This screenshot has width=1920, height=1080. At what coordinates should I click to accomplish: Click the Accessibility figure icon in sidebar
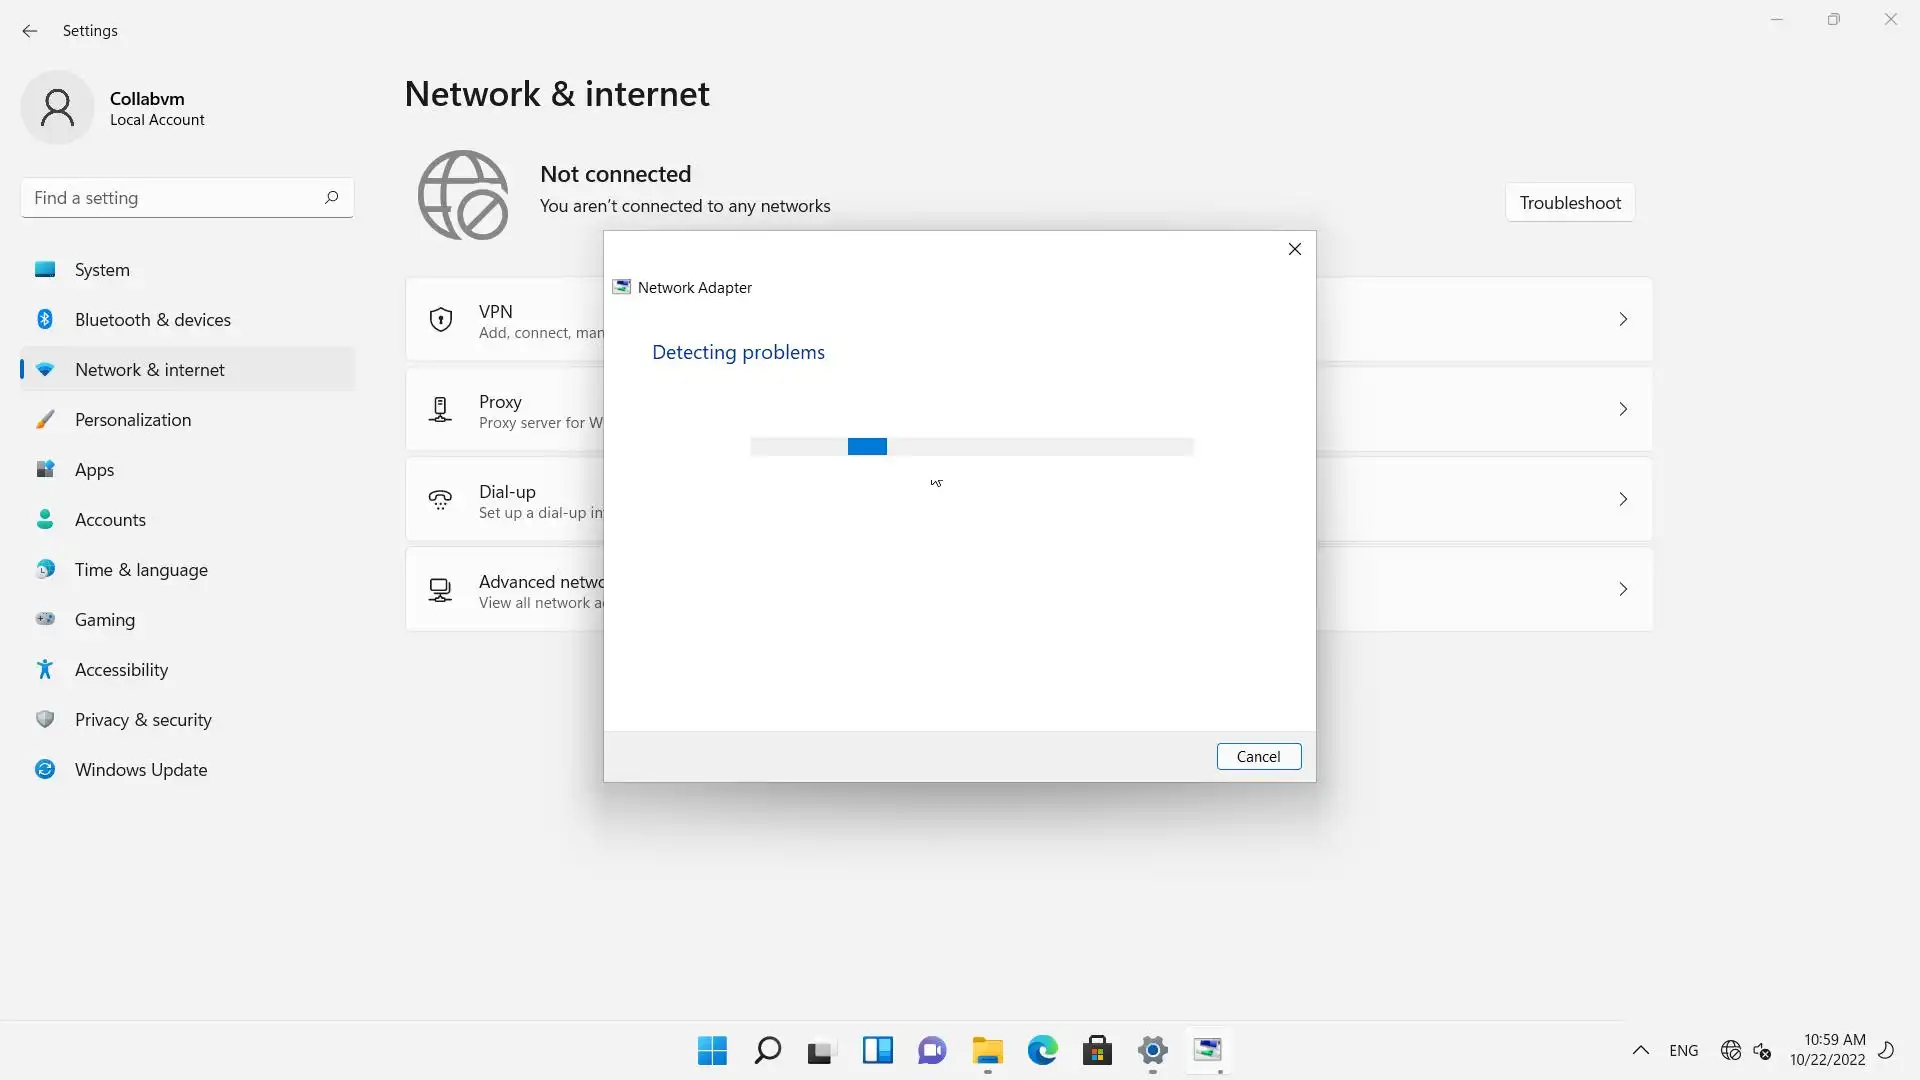(45, 669)
